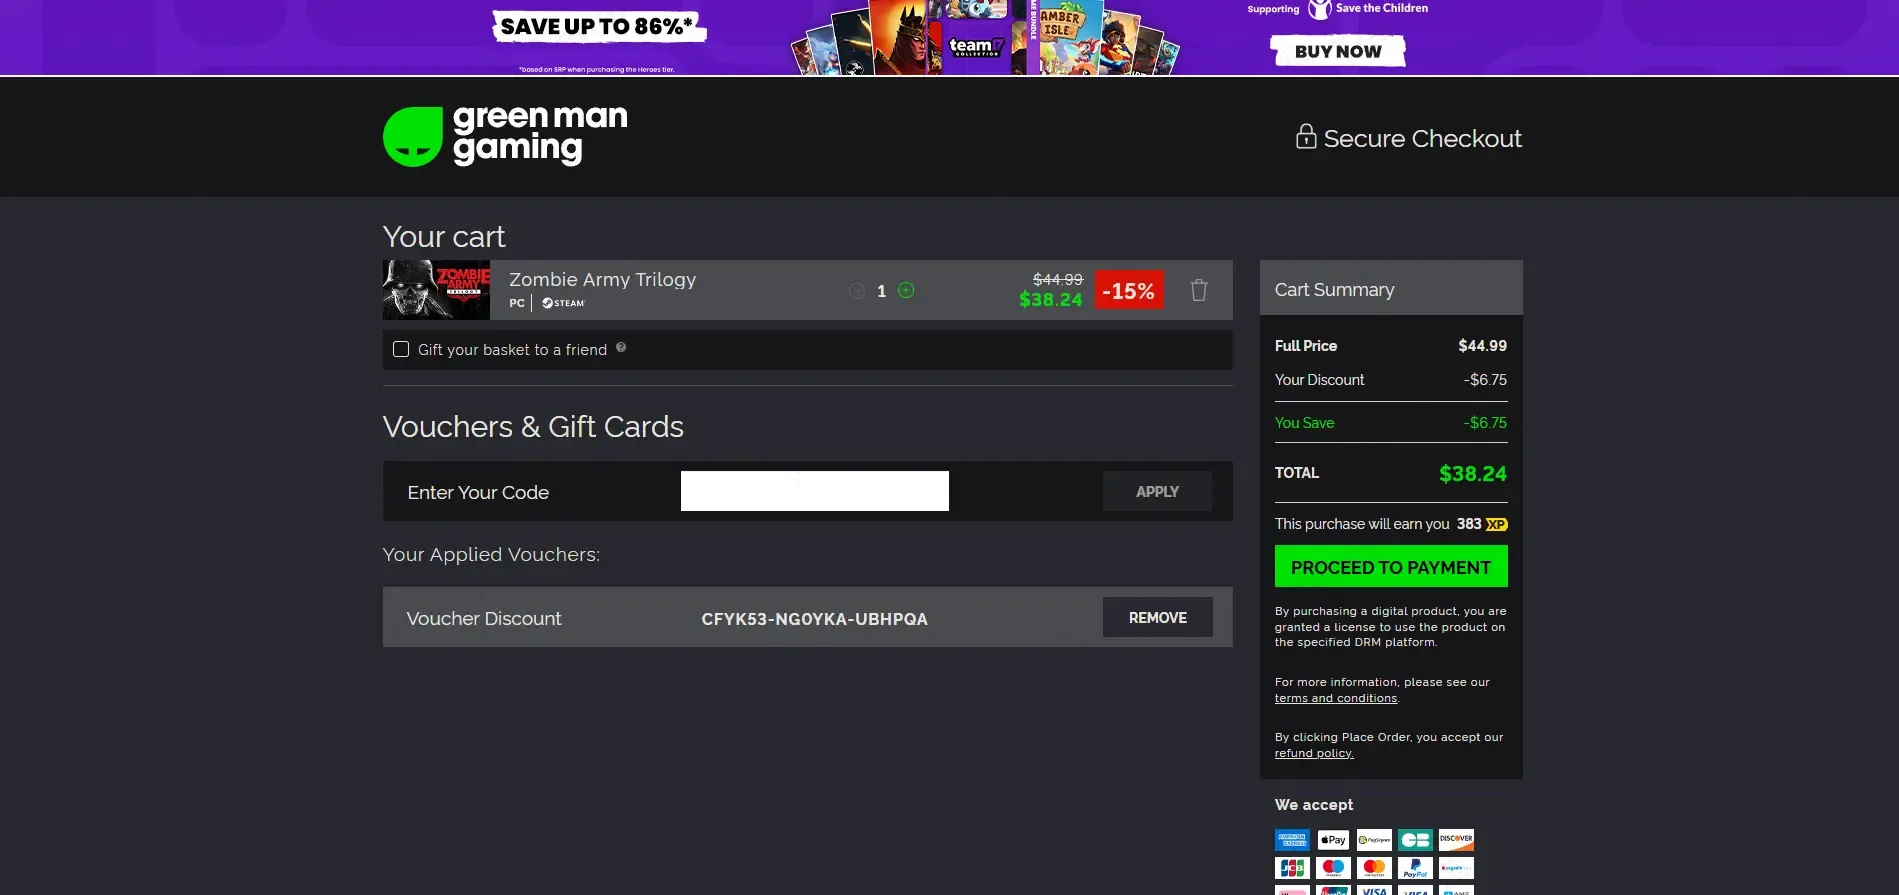
Task: Click the Save the Children logo in banner
Action: (x=1368, y=9)
